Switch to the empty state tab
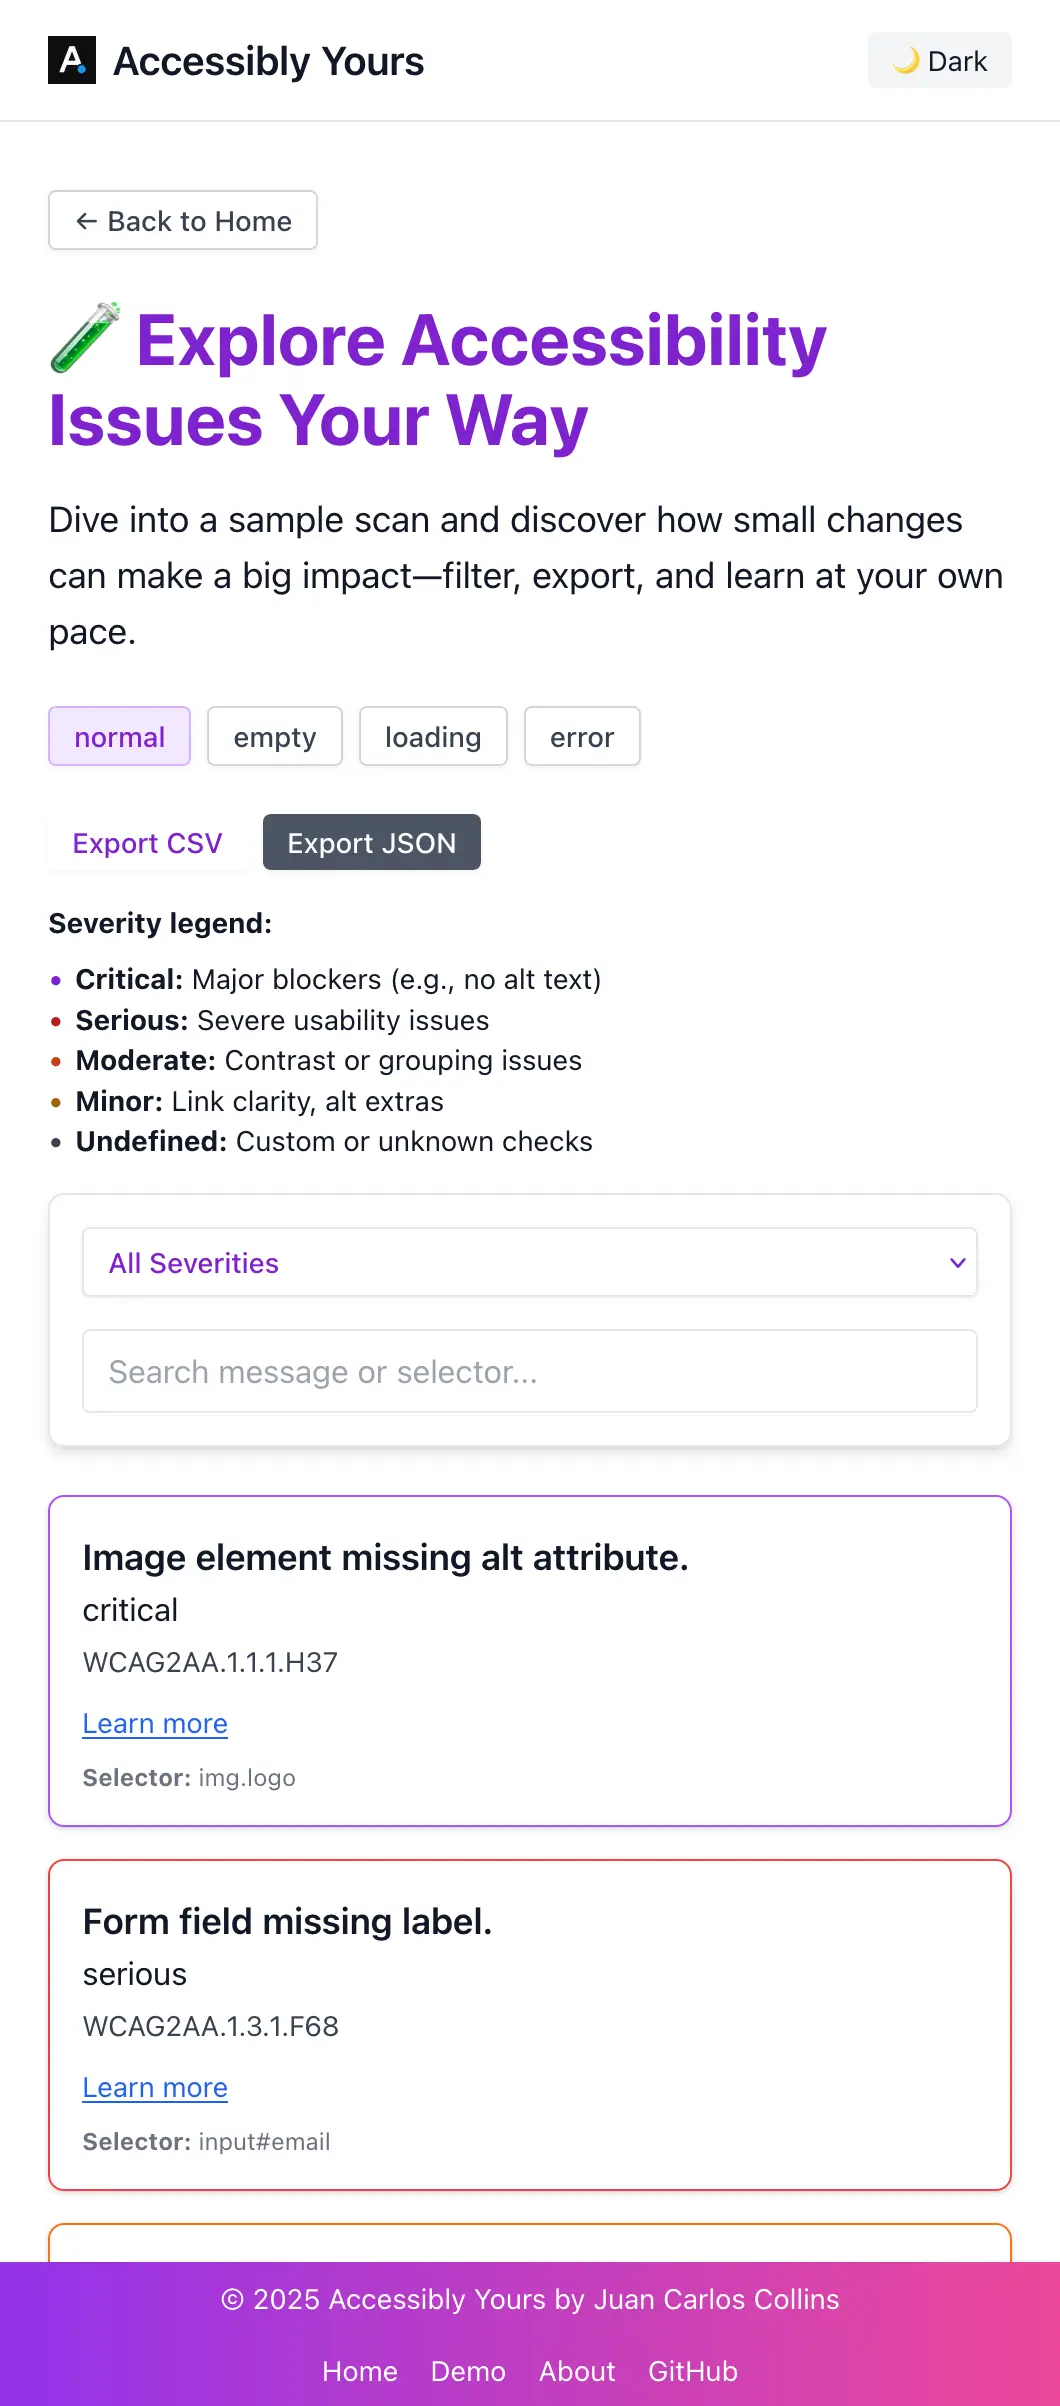The width and height of the screenshot is (1060, 2406). tap(275, 737)
